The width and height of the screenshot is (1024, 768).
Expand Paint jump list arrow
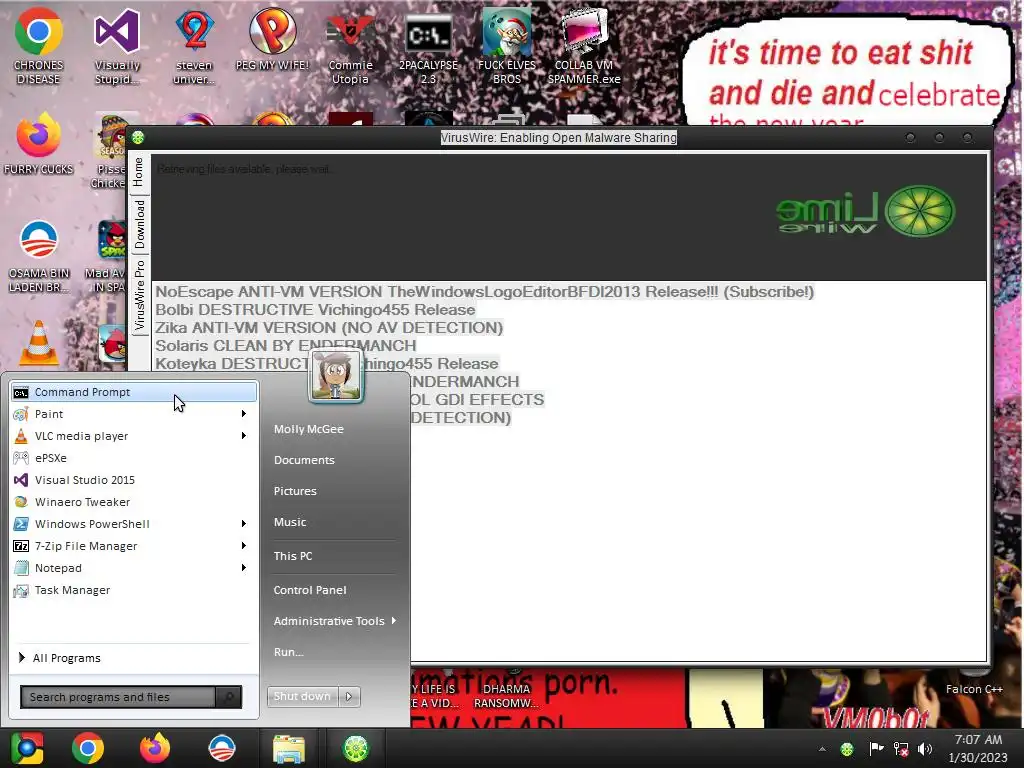click(x=244, y=414)
